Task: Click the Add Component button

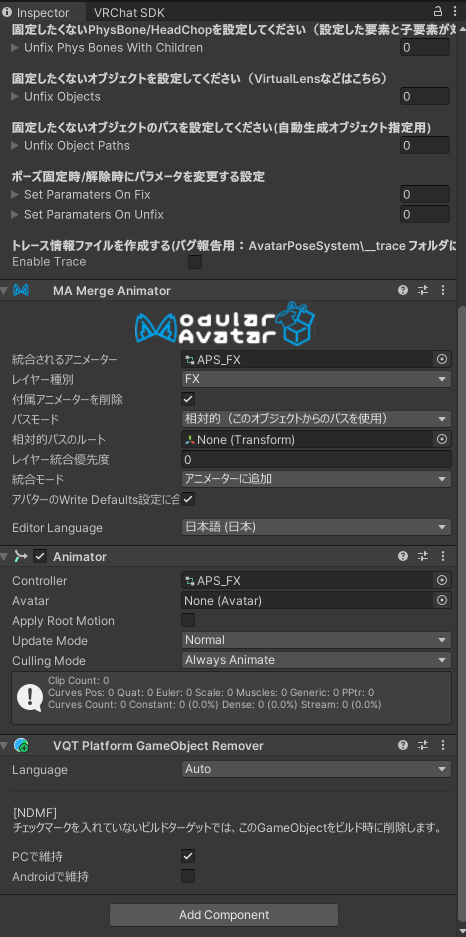Action: point(224,915)
